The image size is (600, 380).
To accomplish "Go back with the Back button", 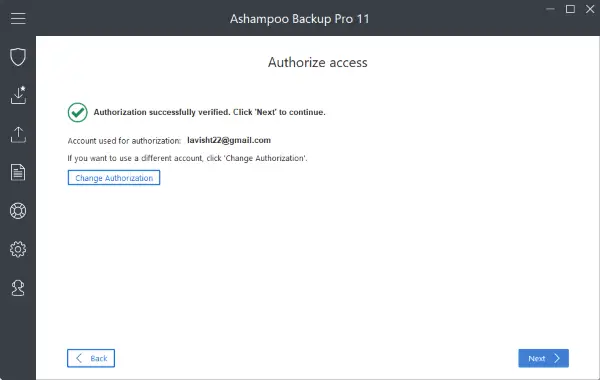I will tap(91, 358).
